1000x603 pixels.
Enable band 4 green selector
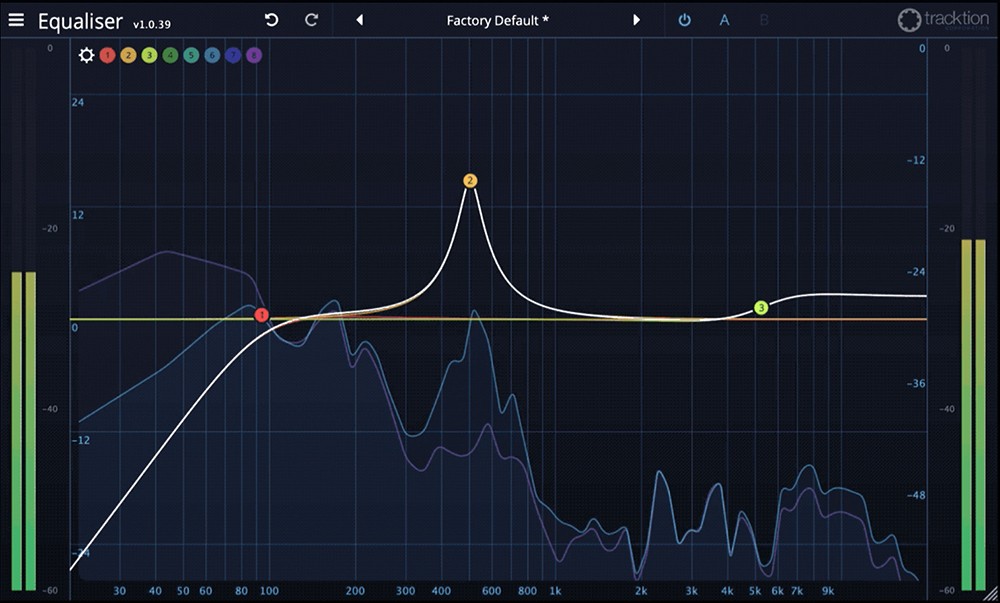(170, 55)
